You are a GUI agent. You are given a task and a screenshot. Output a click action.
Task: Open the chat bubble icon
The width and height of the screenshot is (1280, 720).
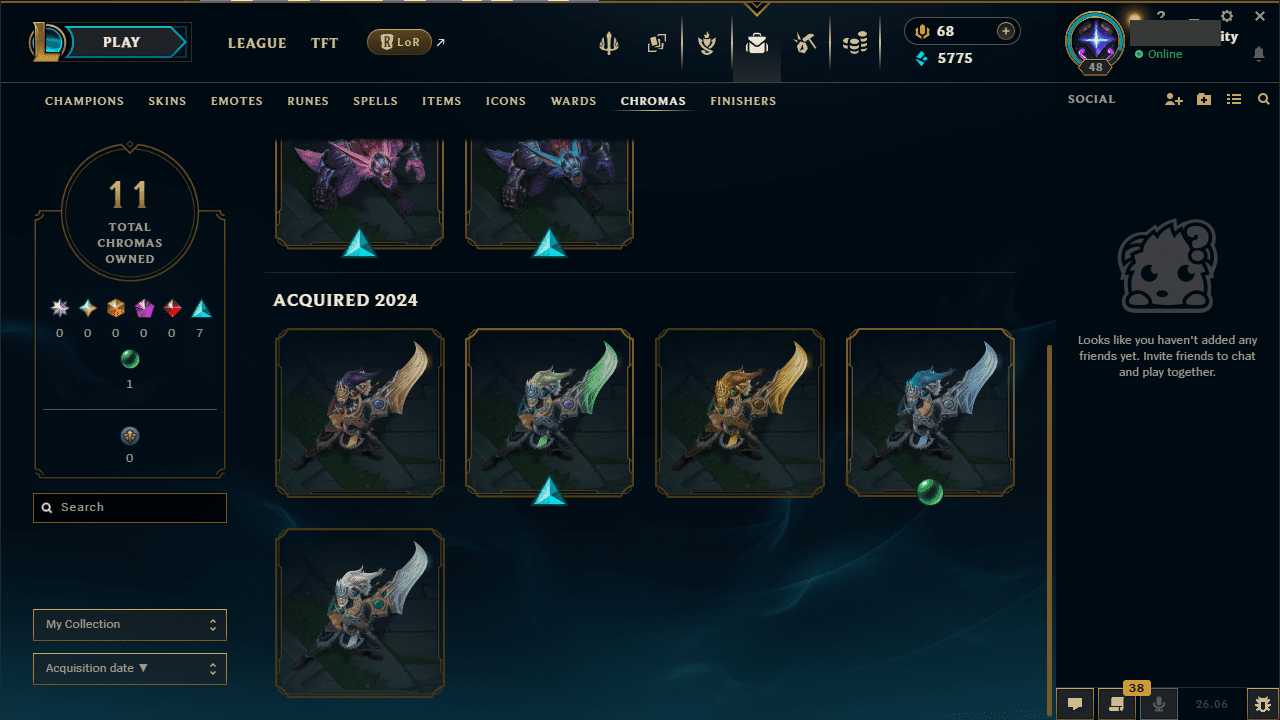(x=1075, y=703)
